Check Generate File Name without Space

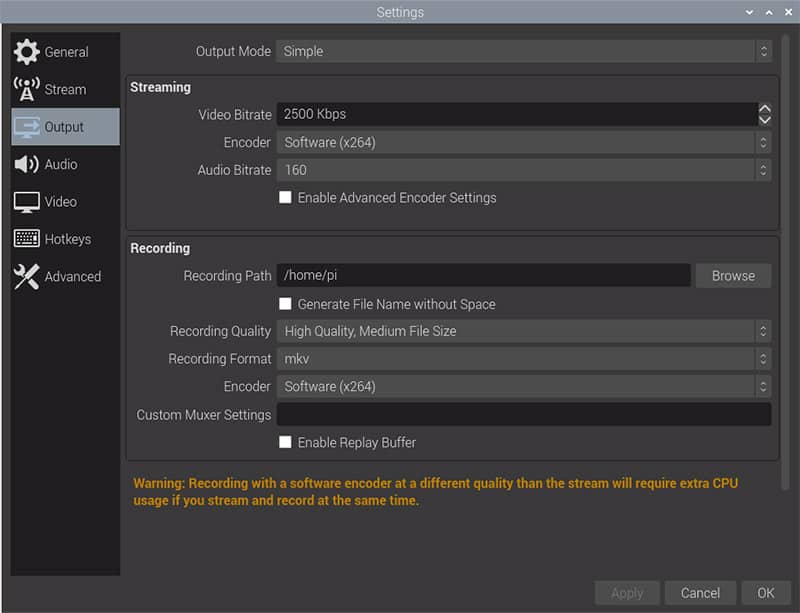tap(285, 304)
